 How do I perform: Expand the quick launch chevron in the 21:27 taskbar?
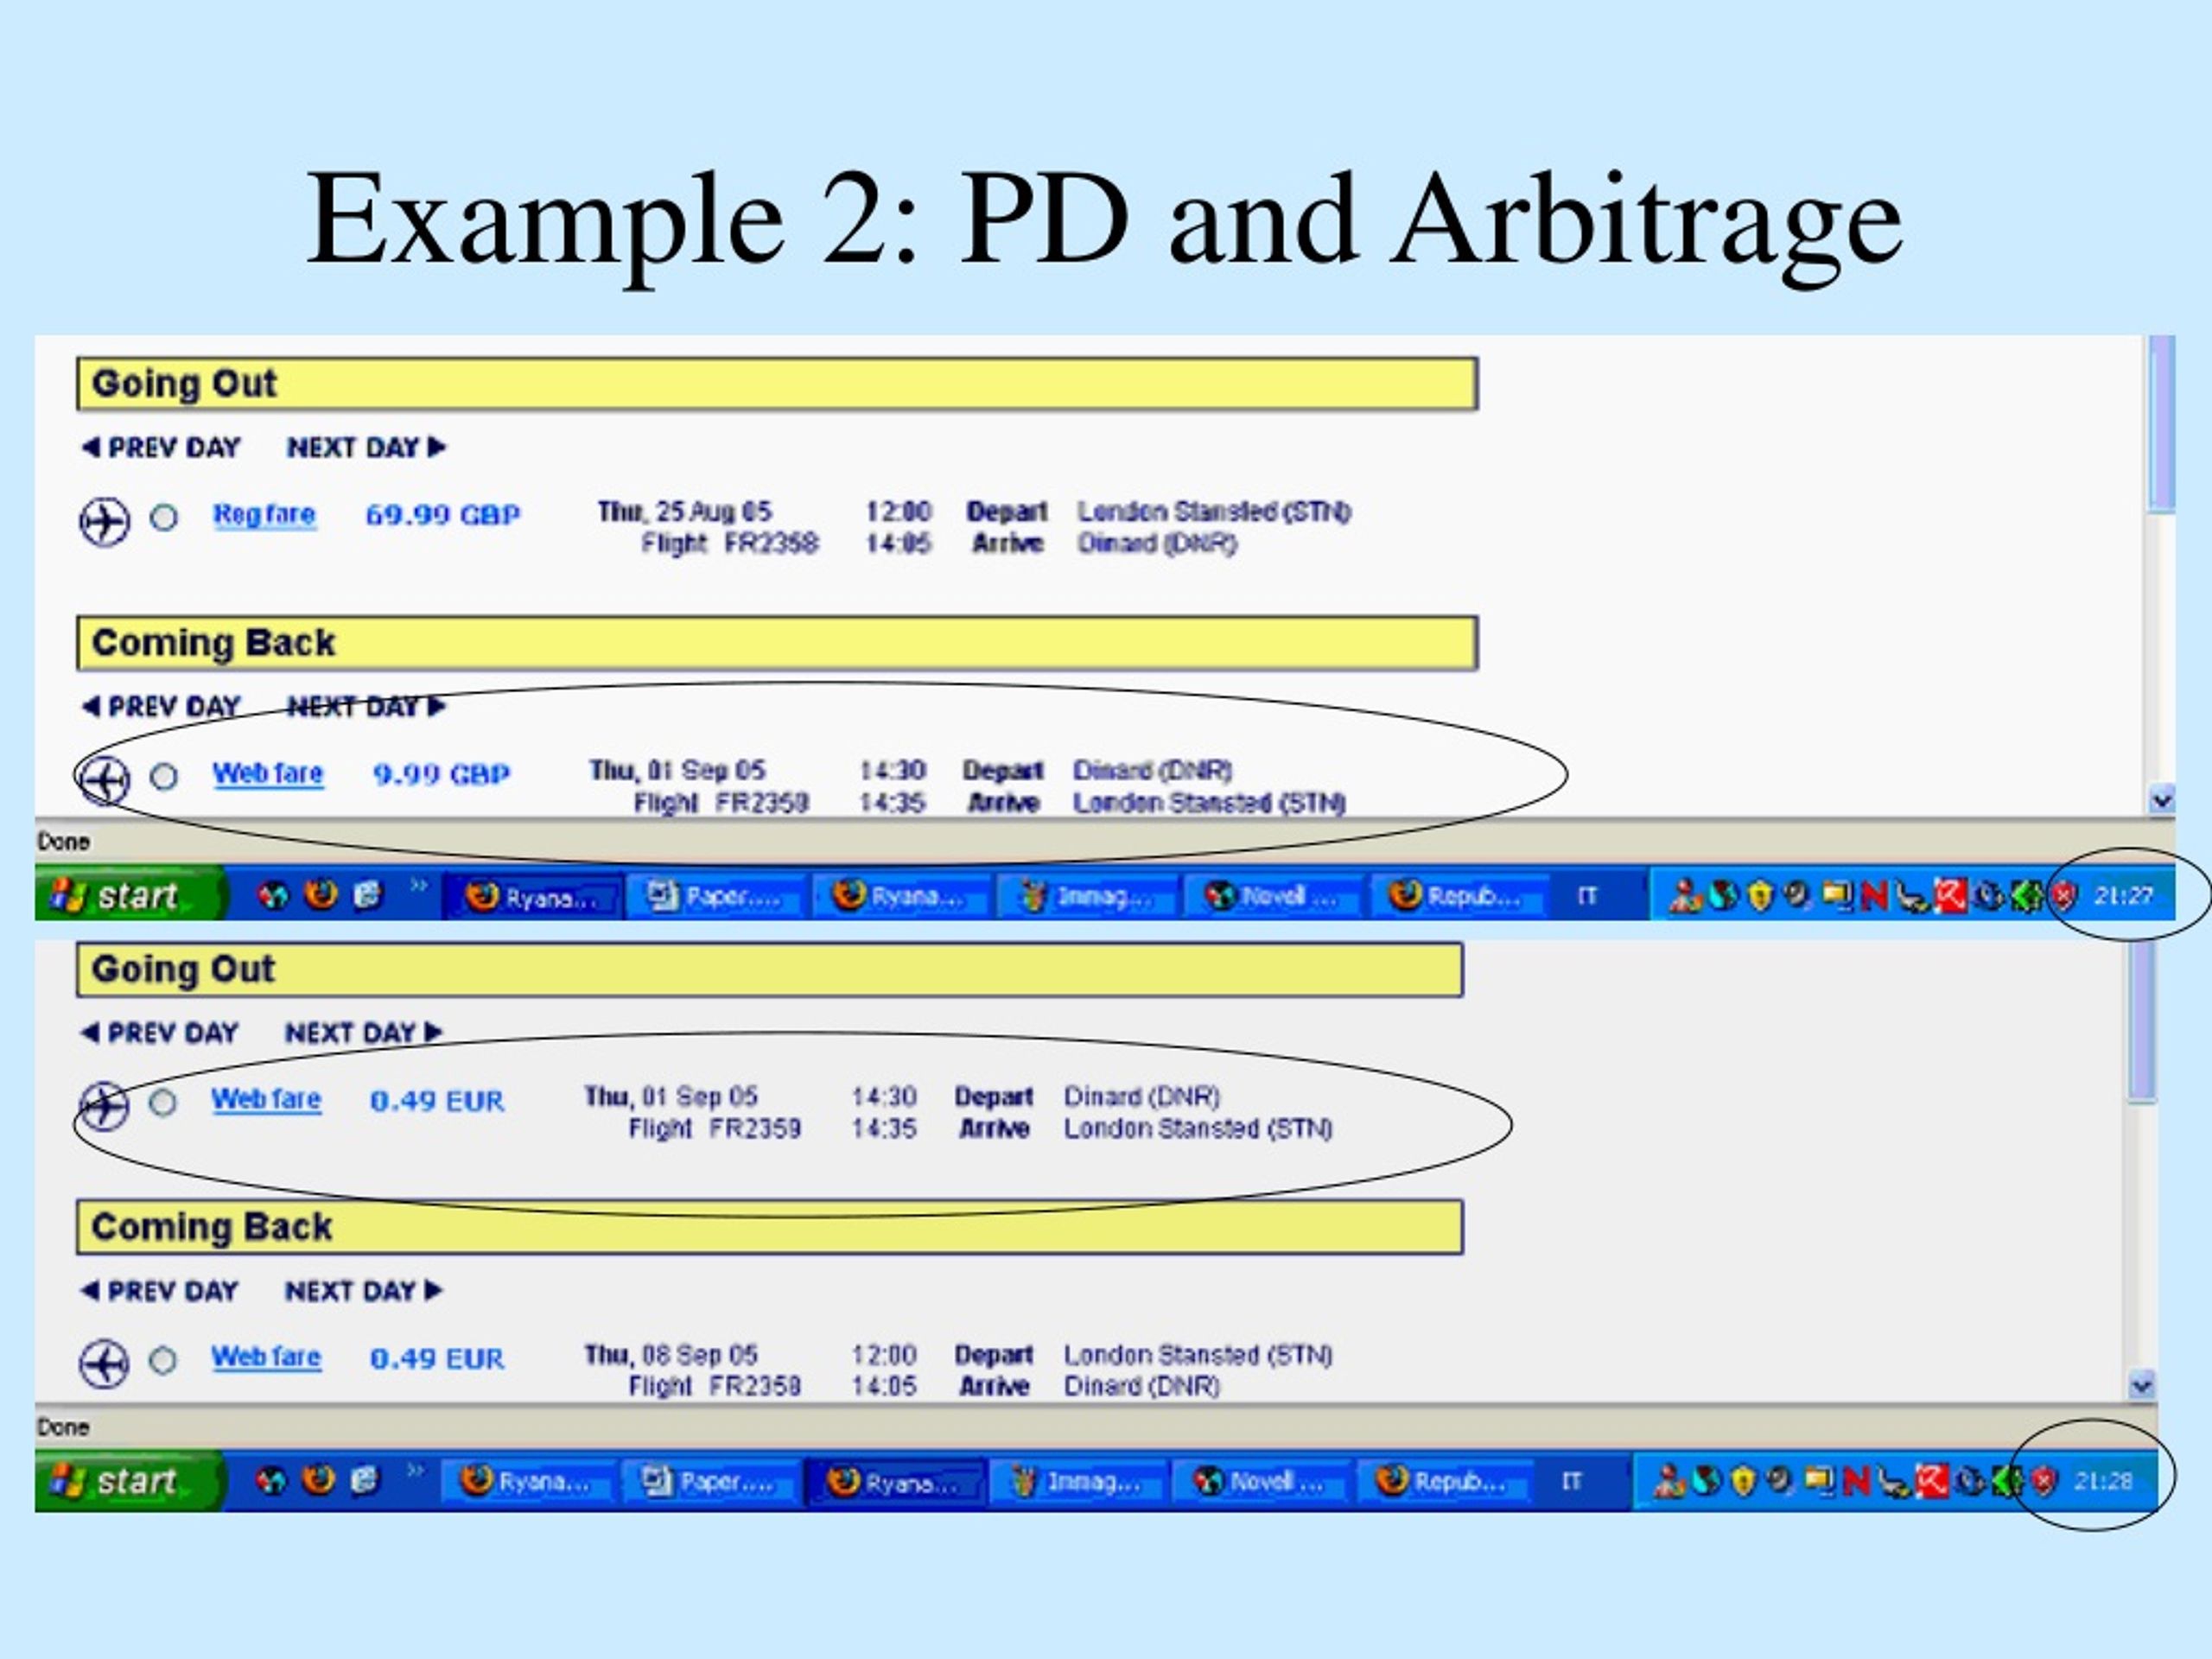coord(418,885)
